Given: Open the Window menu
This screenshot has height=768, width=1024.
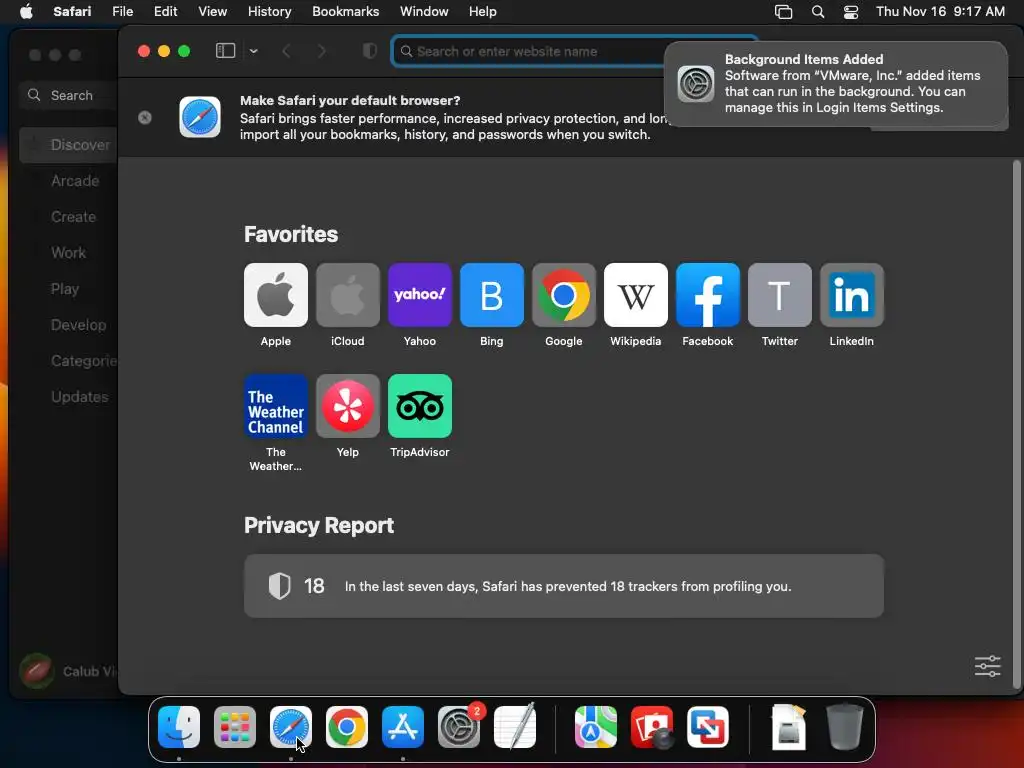Looking at the screenshot, I should click(x=424, y=11).
